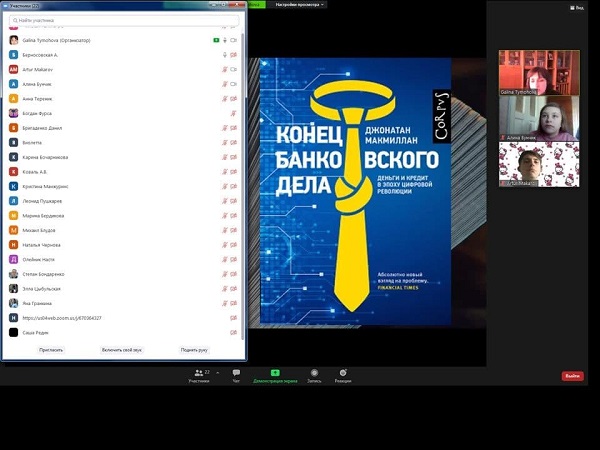
Task: Click Карина Бочарникова's disabled camera icon
Action: click(x=233, y=157)
